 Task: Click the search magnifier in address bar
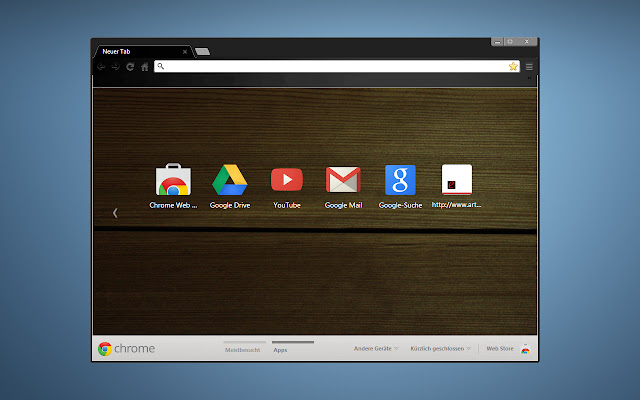tap(160, 66)
